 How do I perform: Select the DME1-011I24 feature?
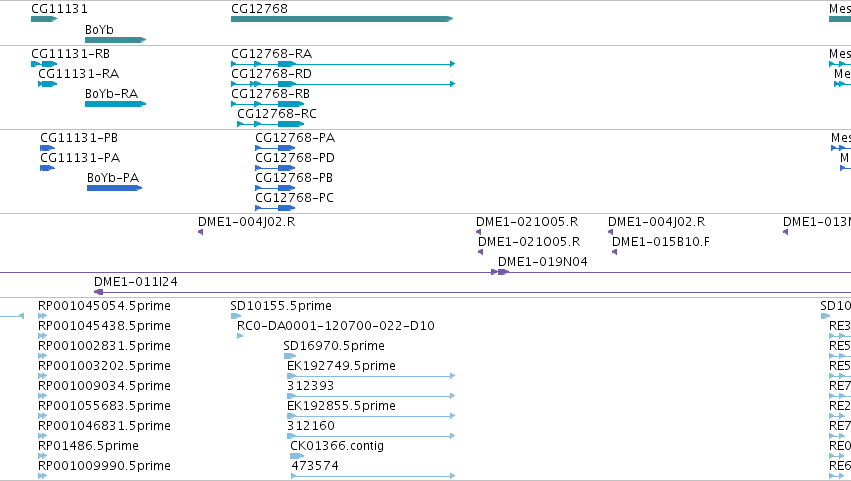pos(472,293)
